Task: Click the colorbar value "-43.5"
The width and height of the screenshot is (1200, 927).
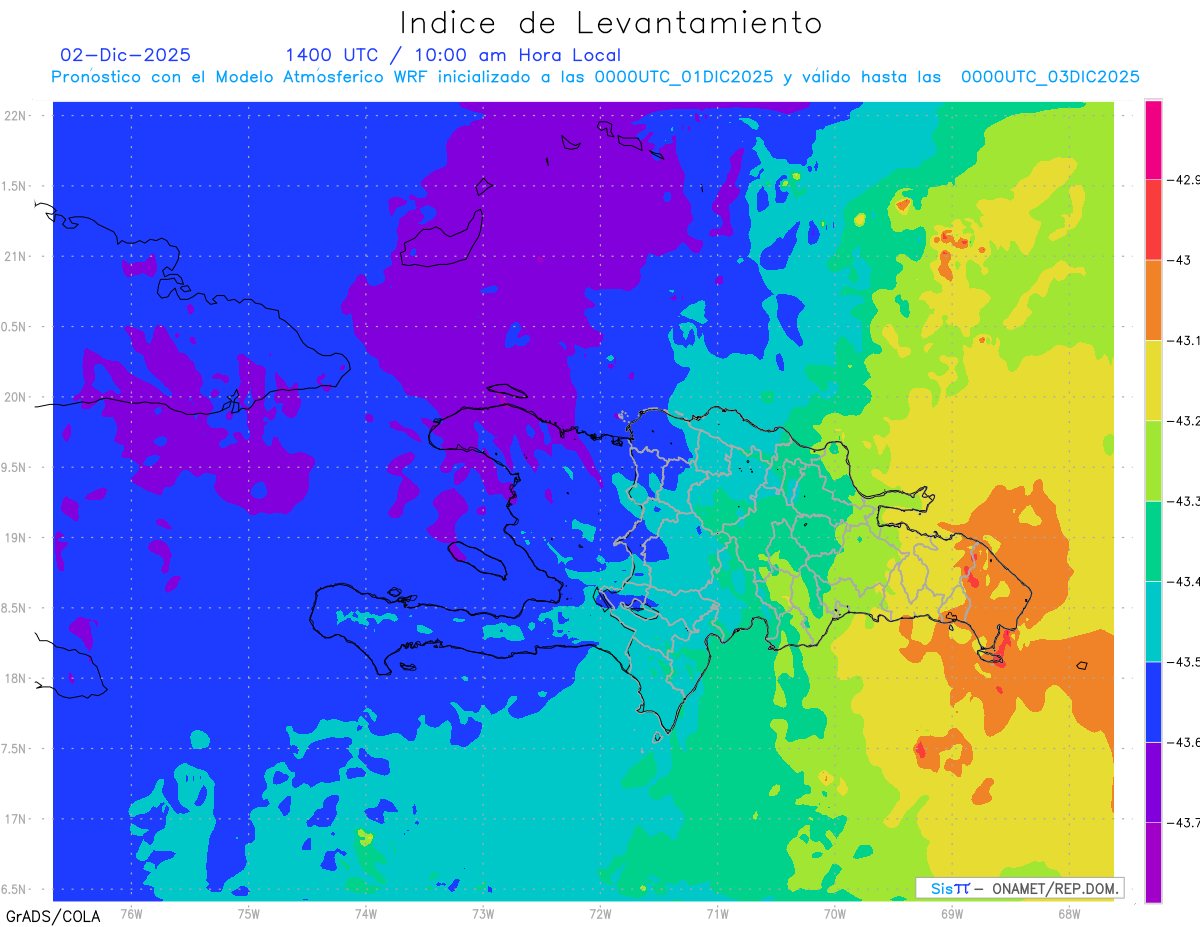Action: click(1182, 662)
